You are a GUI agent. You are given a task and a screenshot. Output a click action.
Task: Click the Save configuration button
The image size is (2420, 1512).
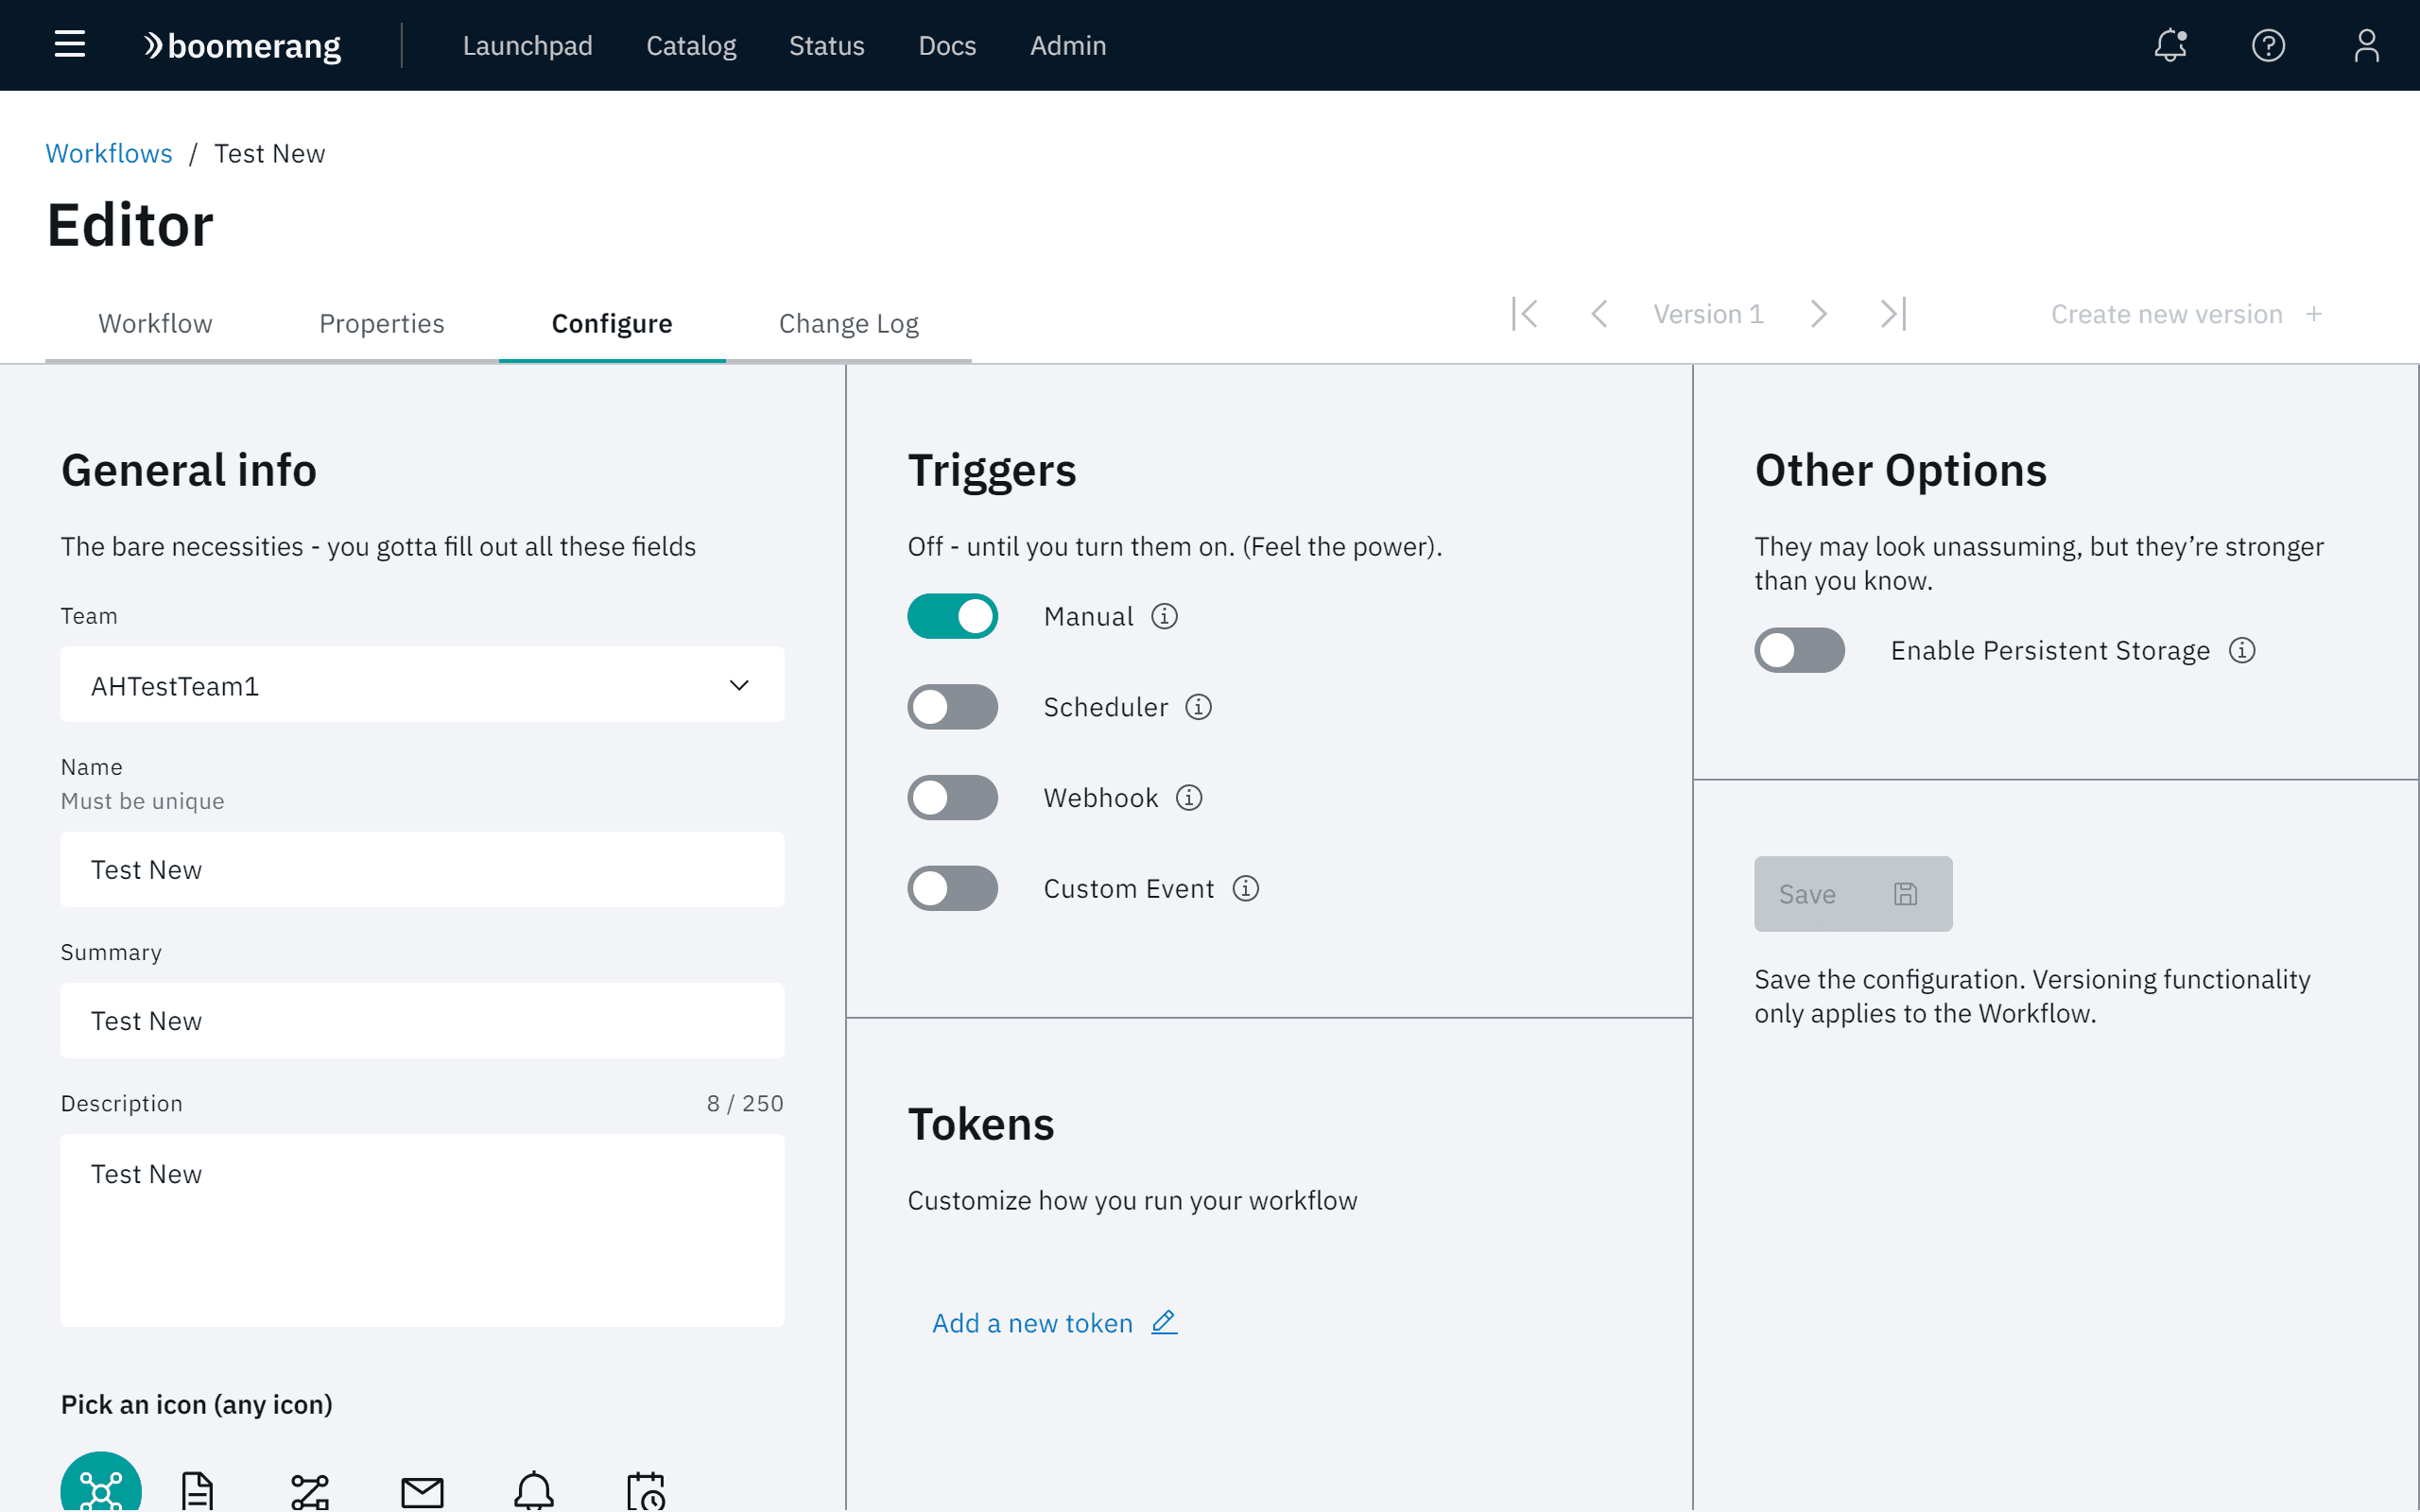(1853, 893)
